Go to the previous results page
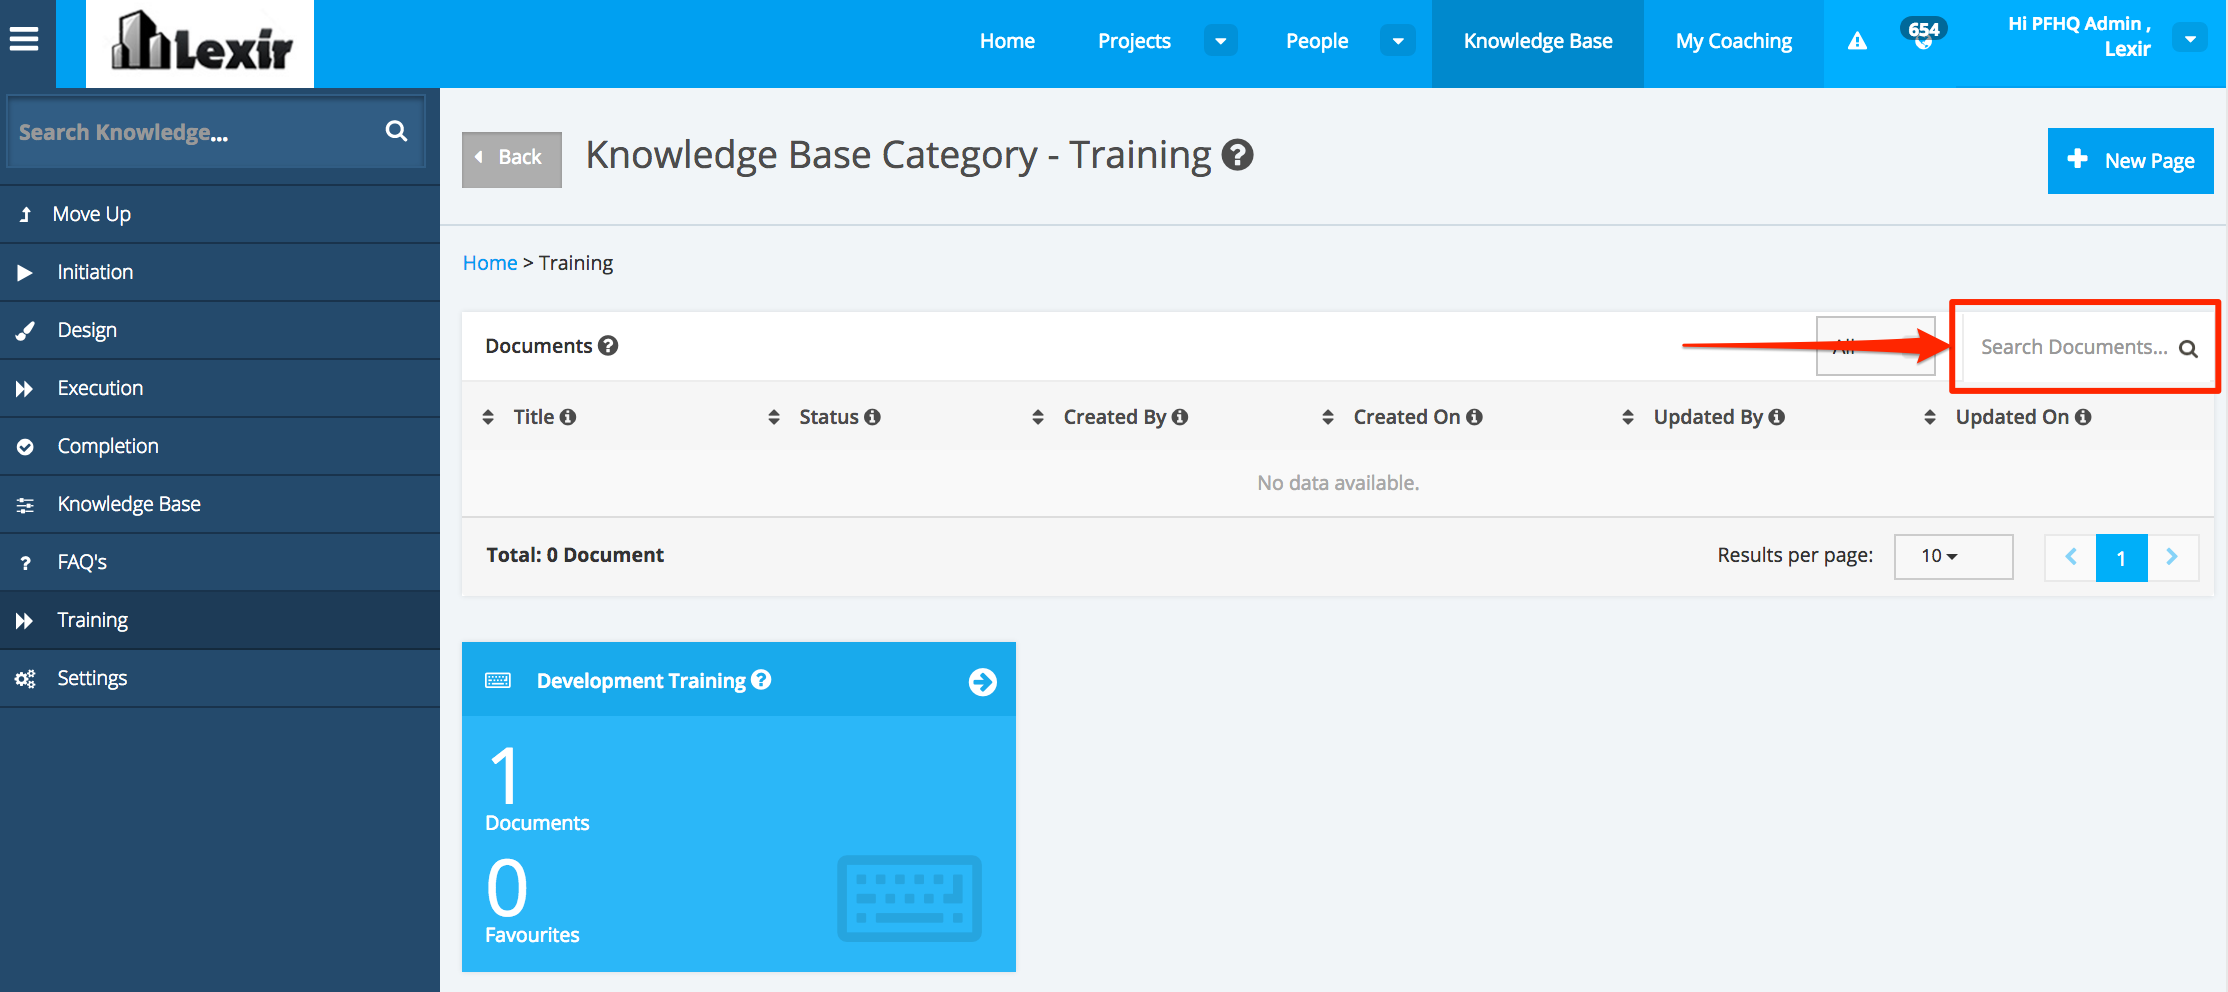2228x992 pixels. [2071, 557]
